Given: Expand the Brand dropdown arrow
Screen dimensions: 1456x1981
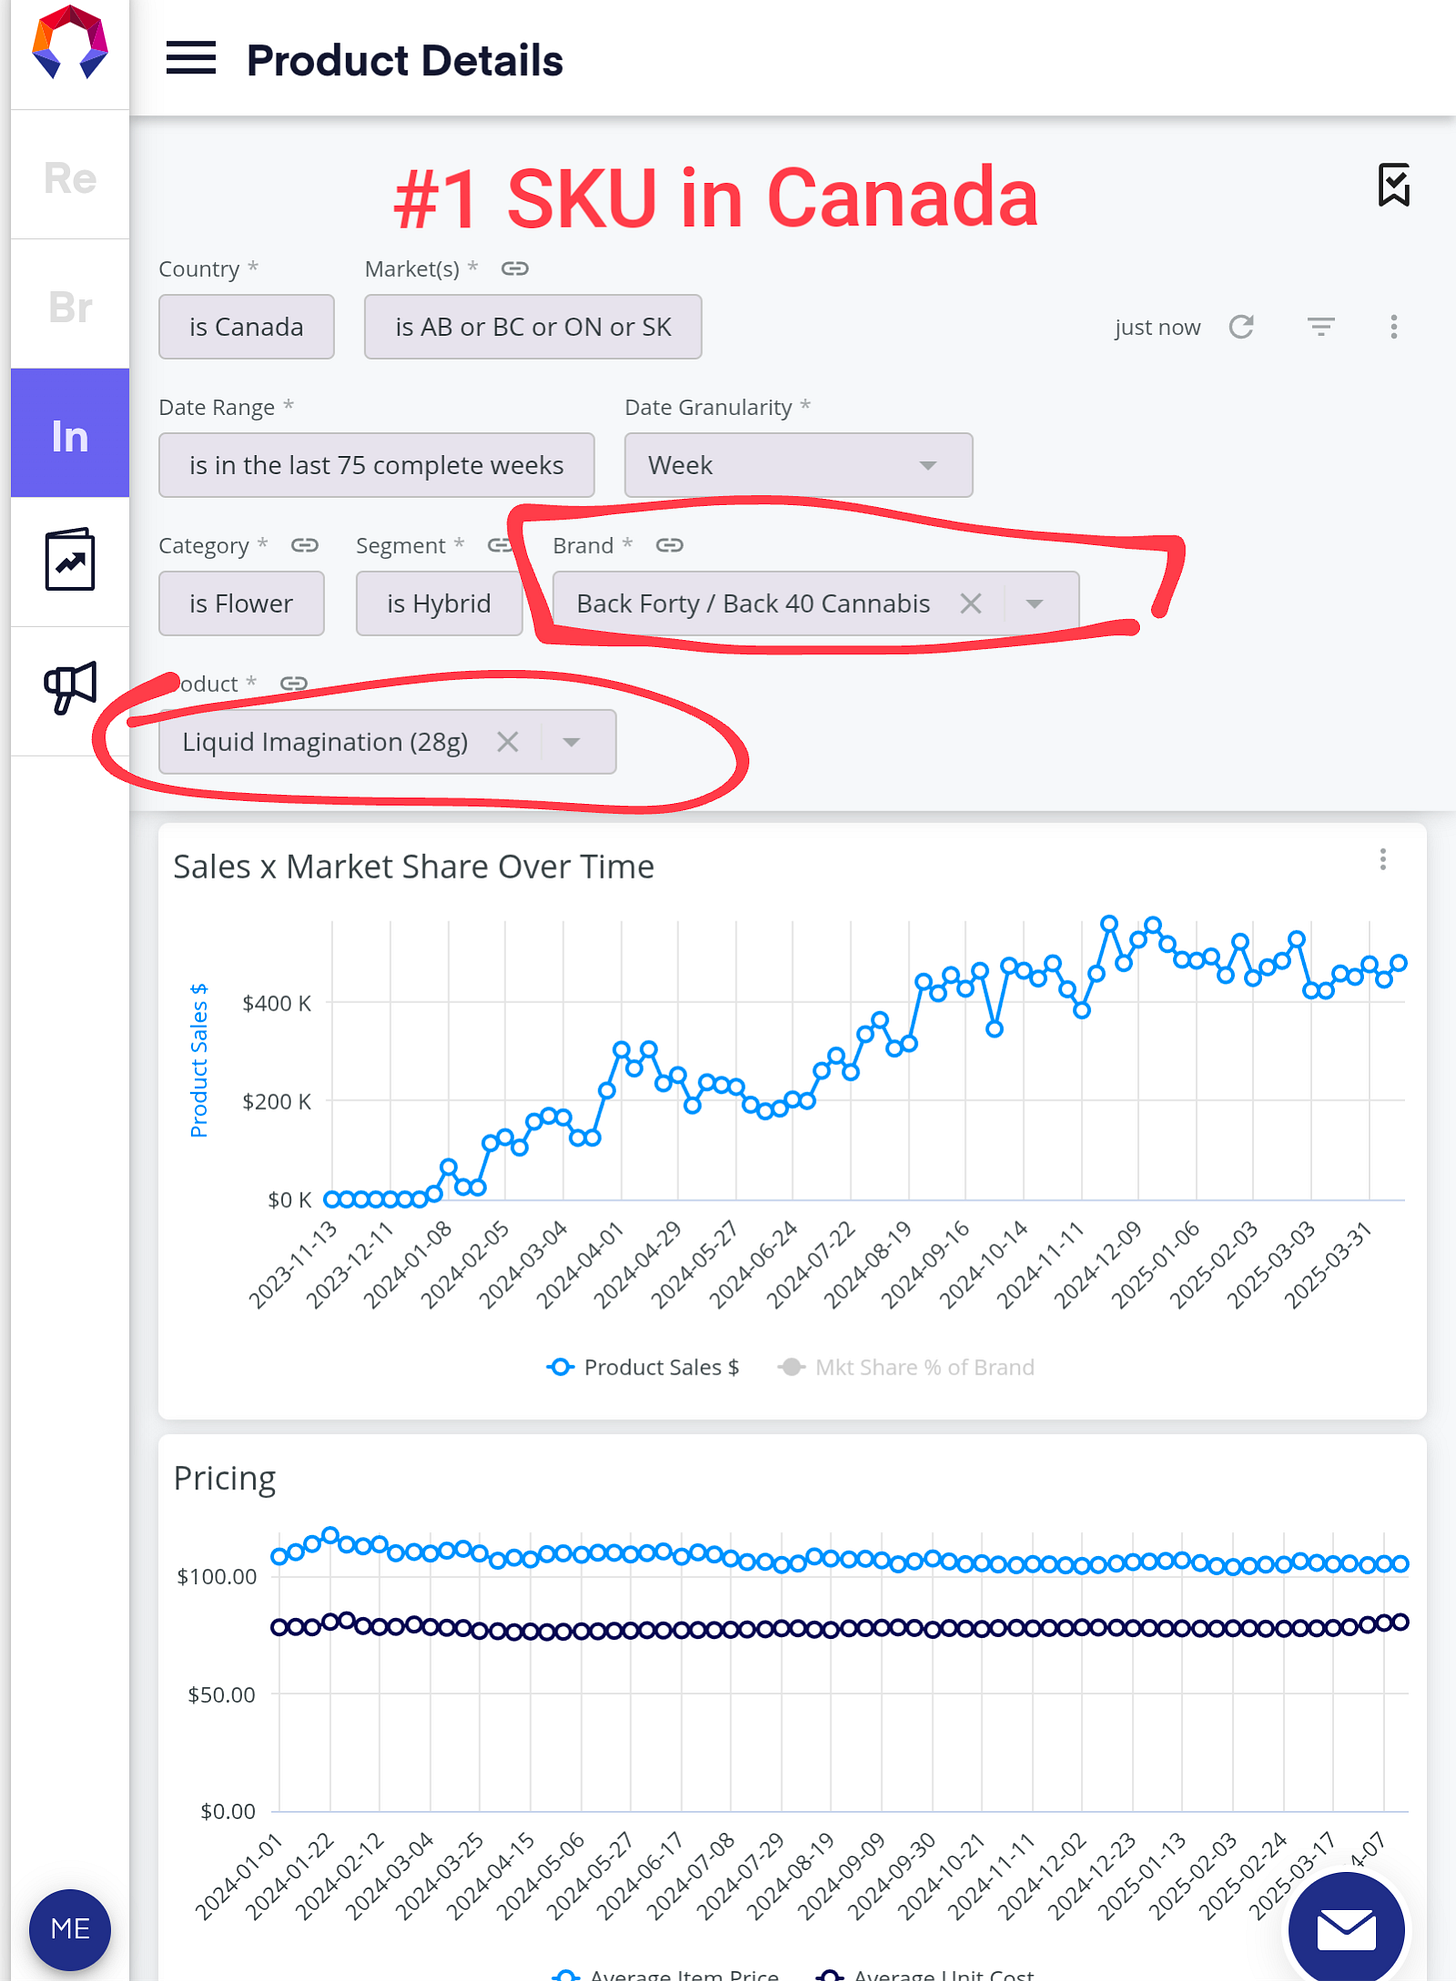Looking at the screenshot, I should click(x=1035, y=604).
